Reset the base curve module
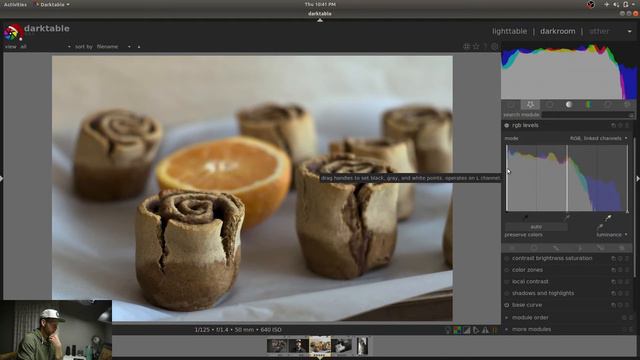The height and width of the screenshot is (360, 640). click(x=620, y=305)
